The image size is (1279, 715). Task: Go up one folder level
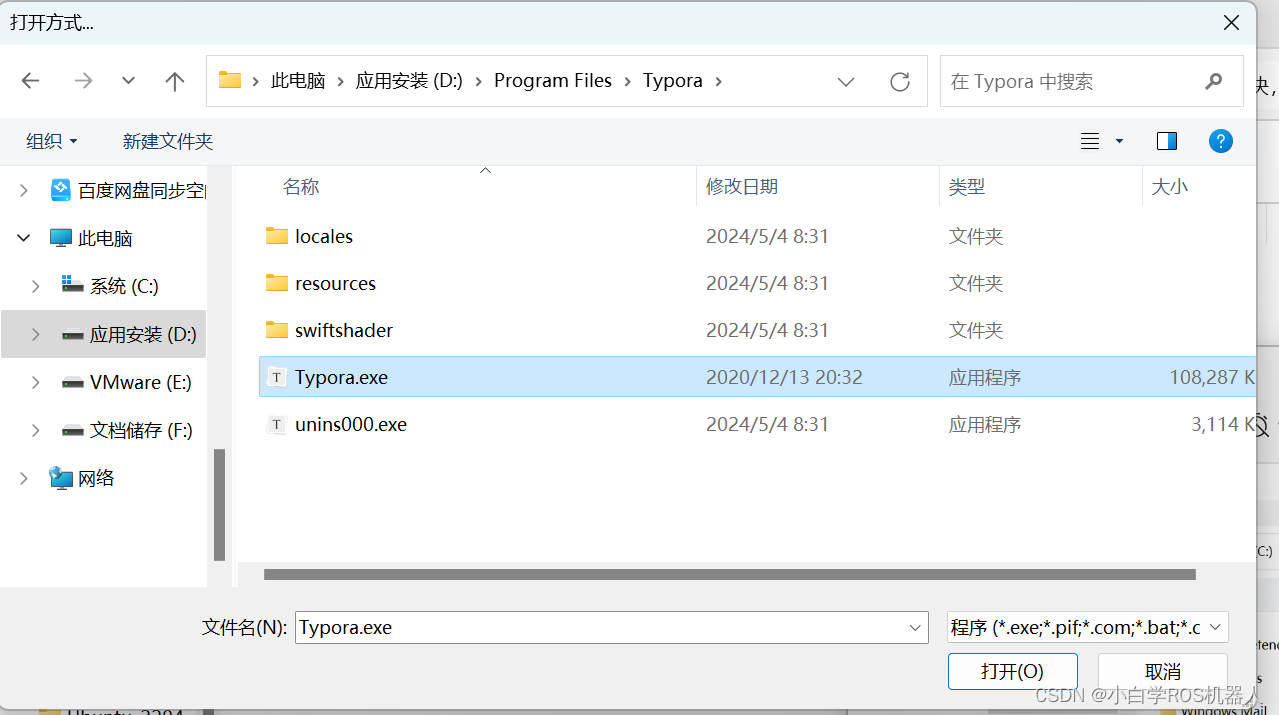175,81
